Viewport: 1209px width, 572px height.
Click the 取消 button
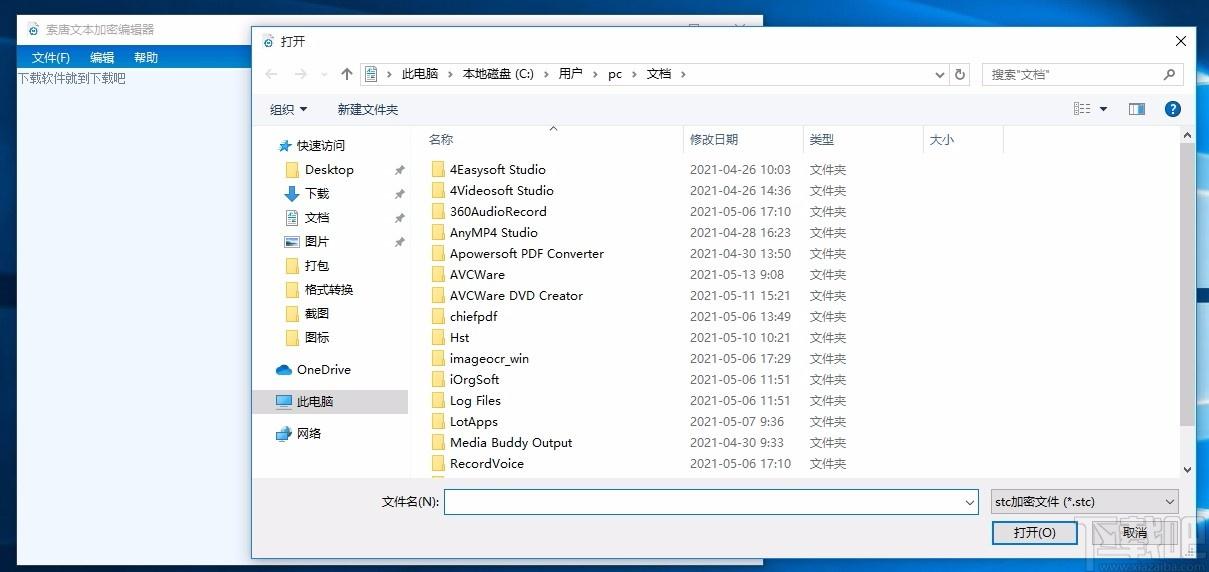point(1135,533)
